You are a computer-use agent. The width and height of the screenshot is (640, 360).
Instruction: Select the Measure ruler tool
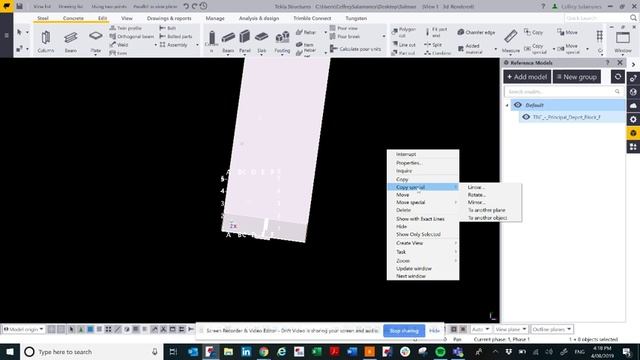click(x=511, y=41)
